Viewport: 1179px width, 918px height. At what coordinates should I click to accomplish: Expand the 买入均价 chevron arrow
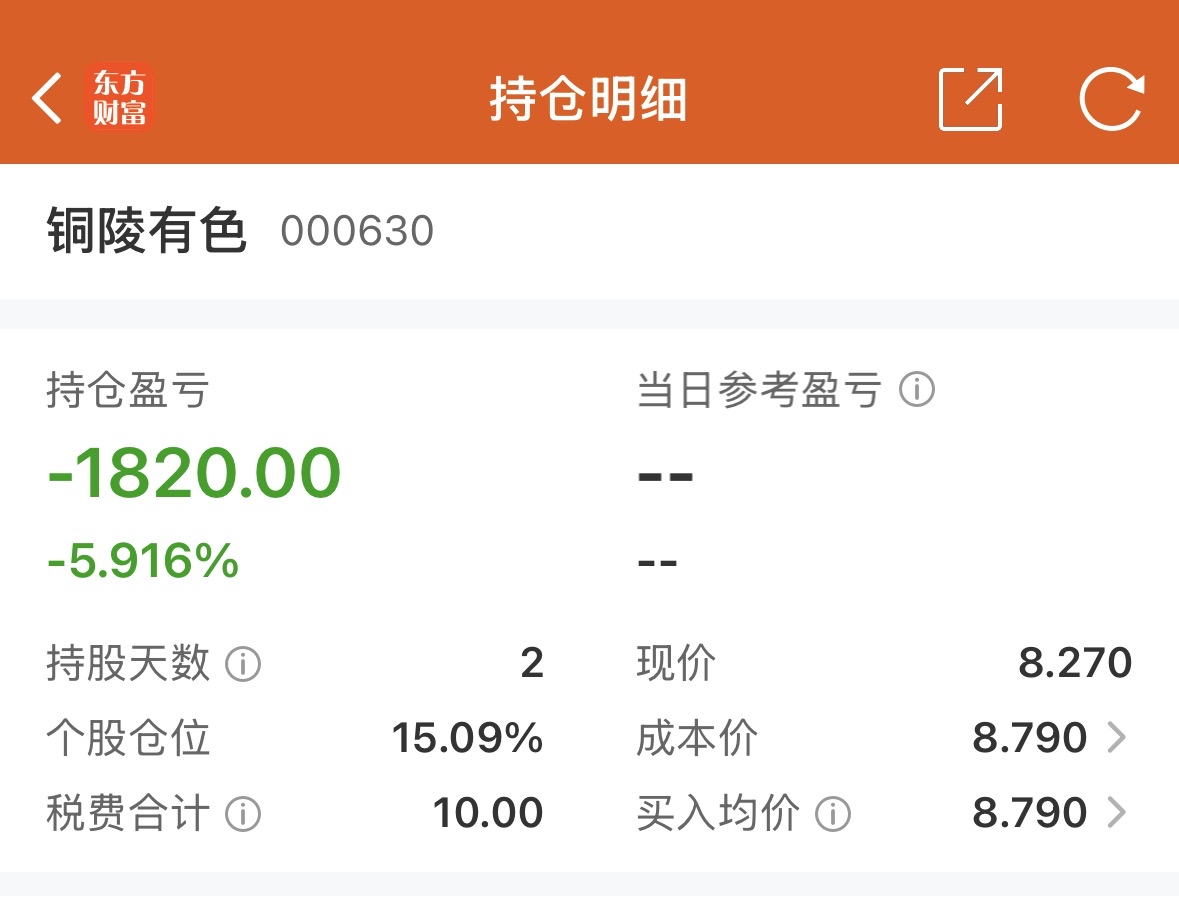[1117, 814]
